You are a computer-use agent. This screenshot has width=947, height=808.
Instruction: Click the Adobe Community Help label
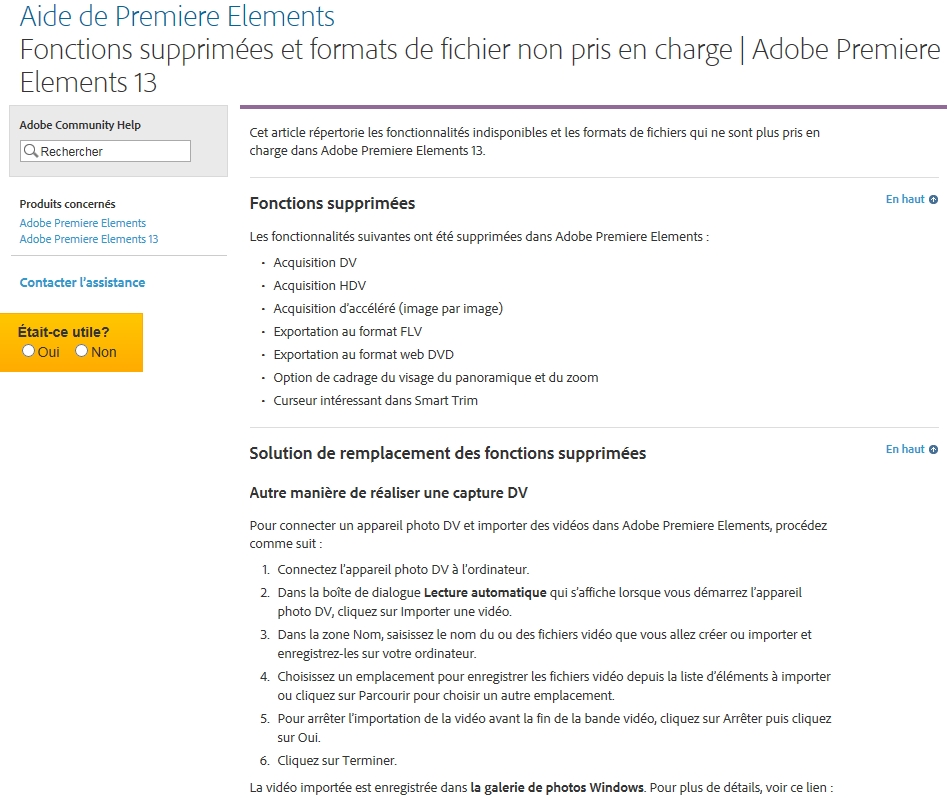[x=80, y=125]
